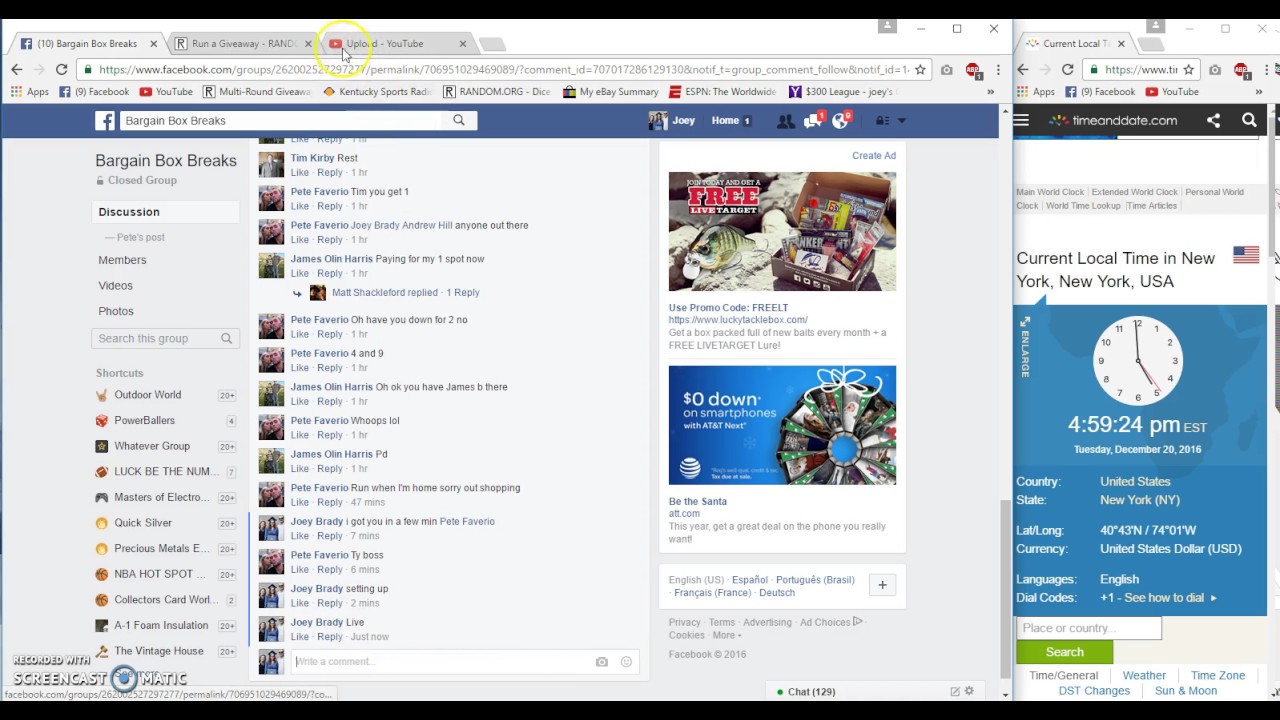1280x720 pixels.
Task: Open Chrome menu in Facebook window
Action: coord(998,70)
